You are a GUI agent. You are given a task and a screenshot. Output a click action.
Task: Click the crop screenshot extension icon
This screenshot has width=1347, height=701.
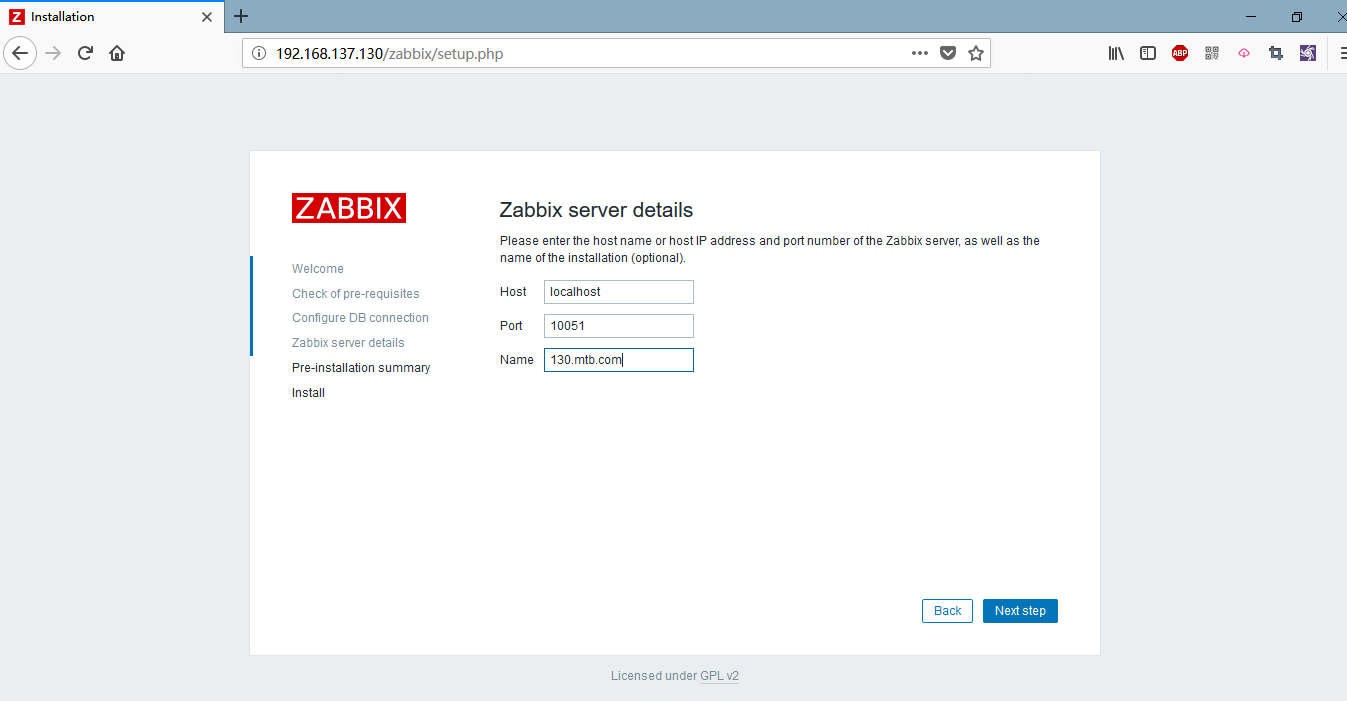(x=1276, y=53)
